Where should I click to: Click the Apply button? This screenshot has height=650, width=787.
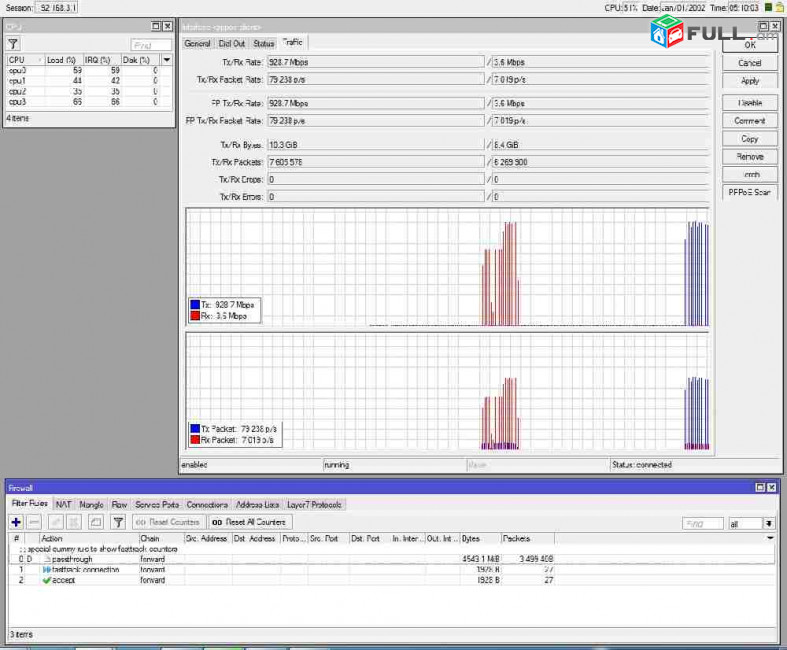click(x=750, y=81)
